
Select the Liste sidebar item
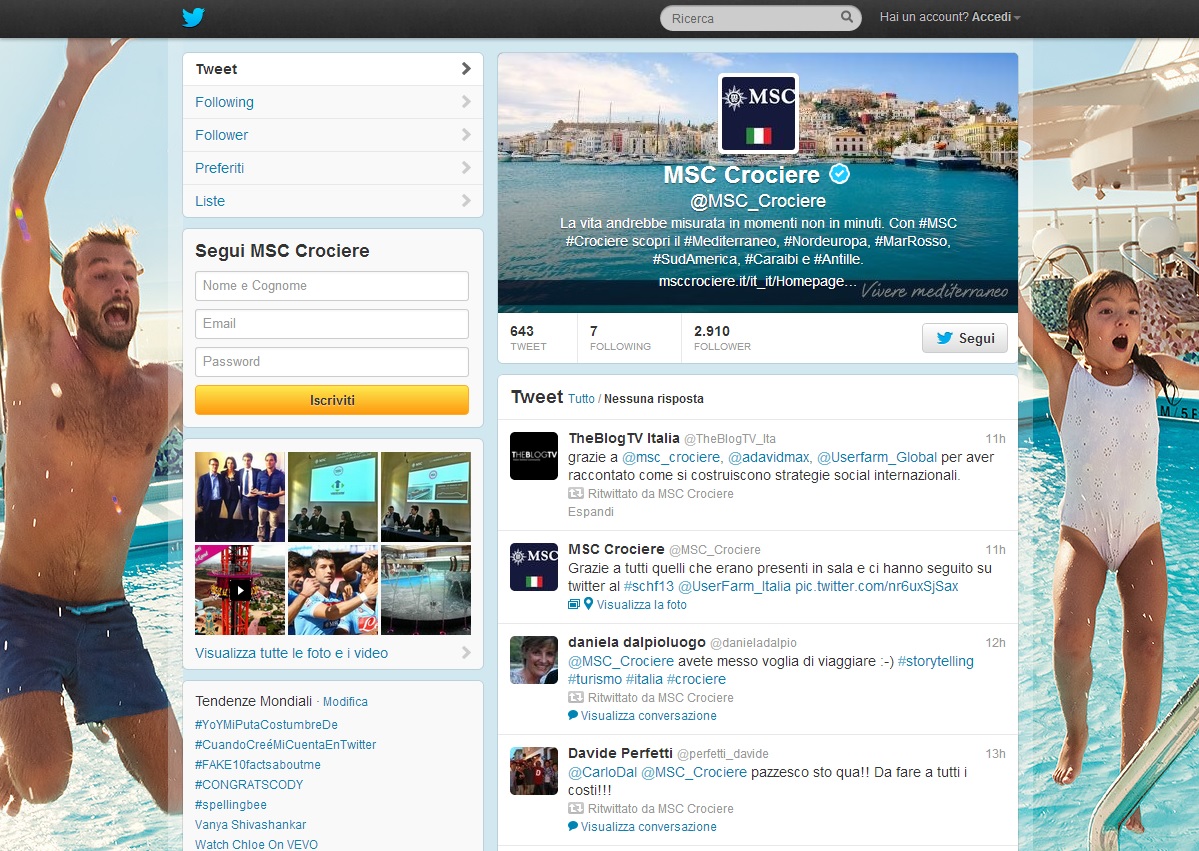pyautogui.click(x=333, y=200)
